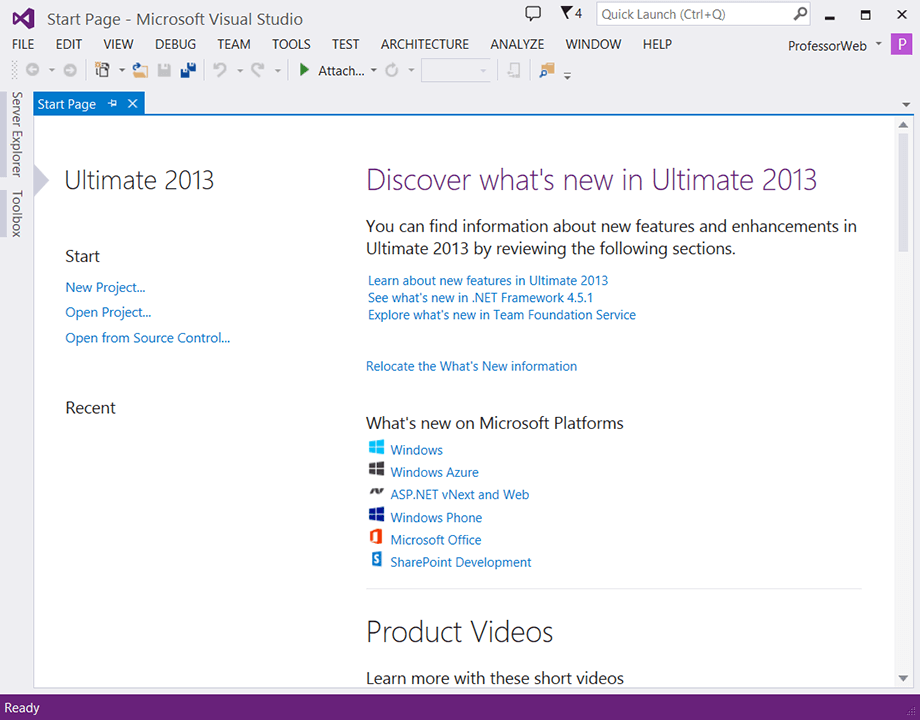Screen dimensions: 920x720
Task: Click the Open Project... link
Action: 108,313
